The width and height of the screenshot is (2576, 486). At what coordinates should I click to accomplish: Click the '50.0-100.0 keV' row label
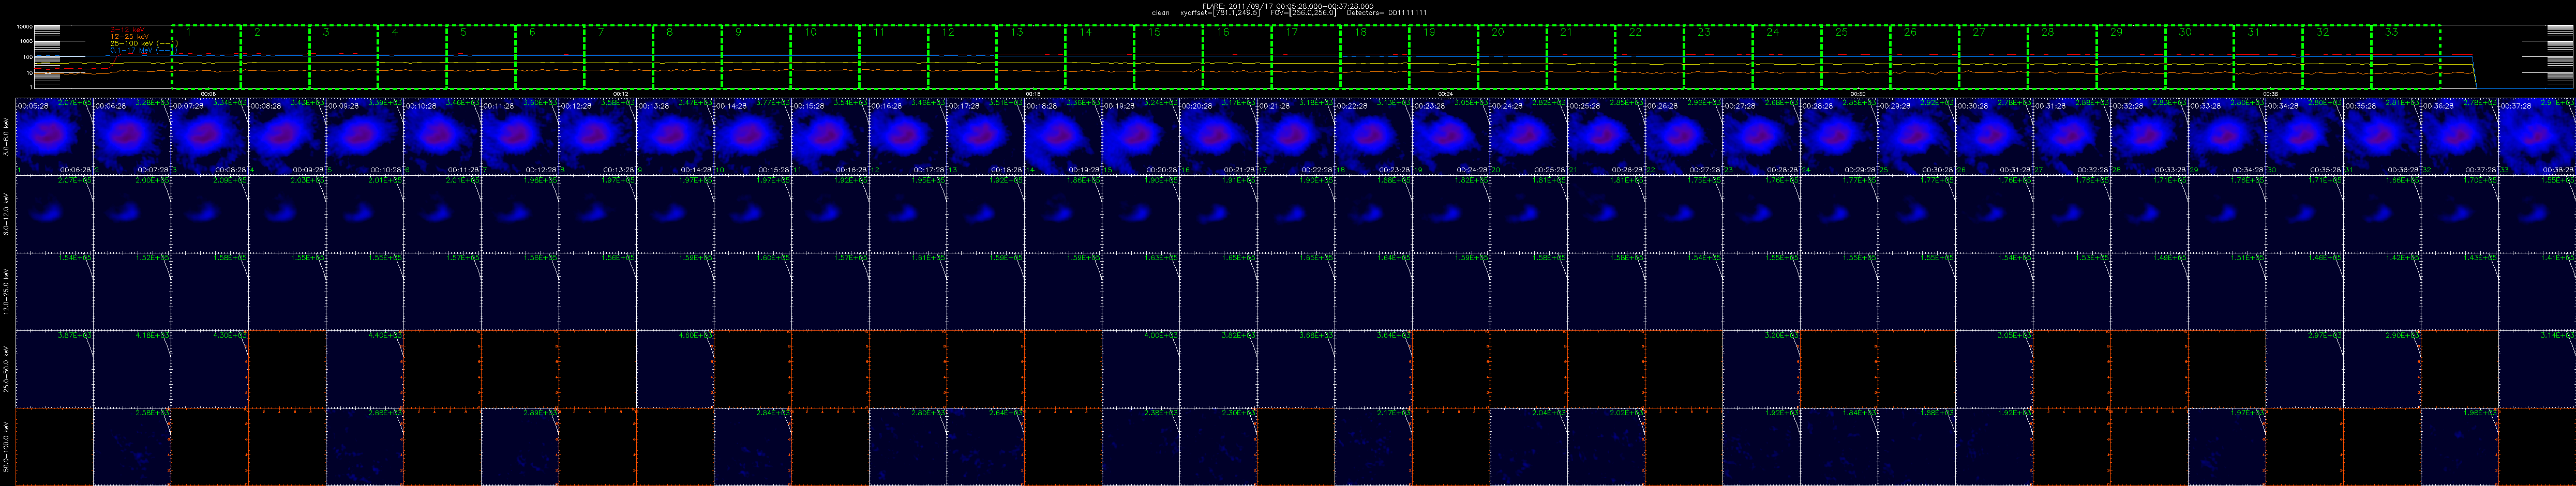point(7,446)
